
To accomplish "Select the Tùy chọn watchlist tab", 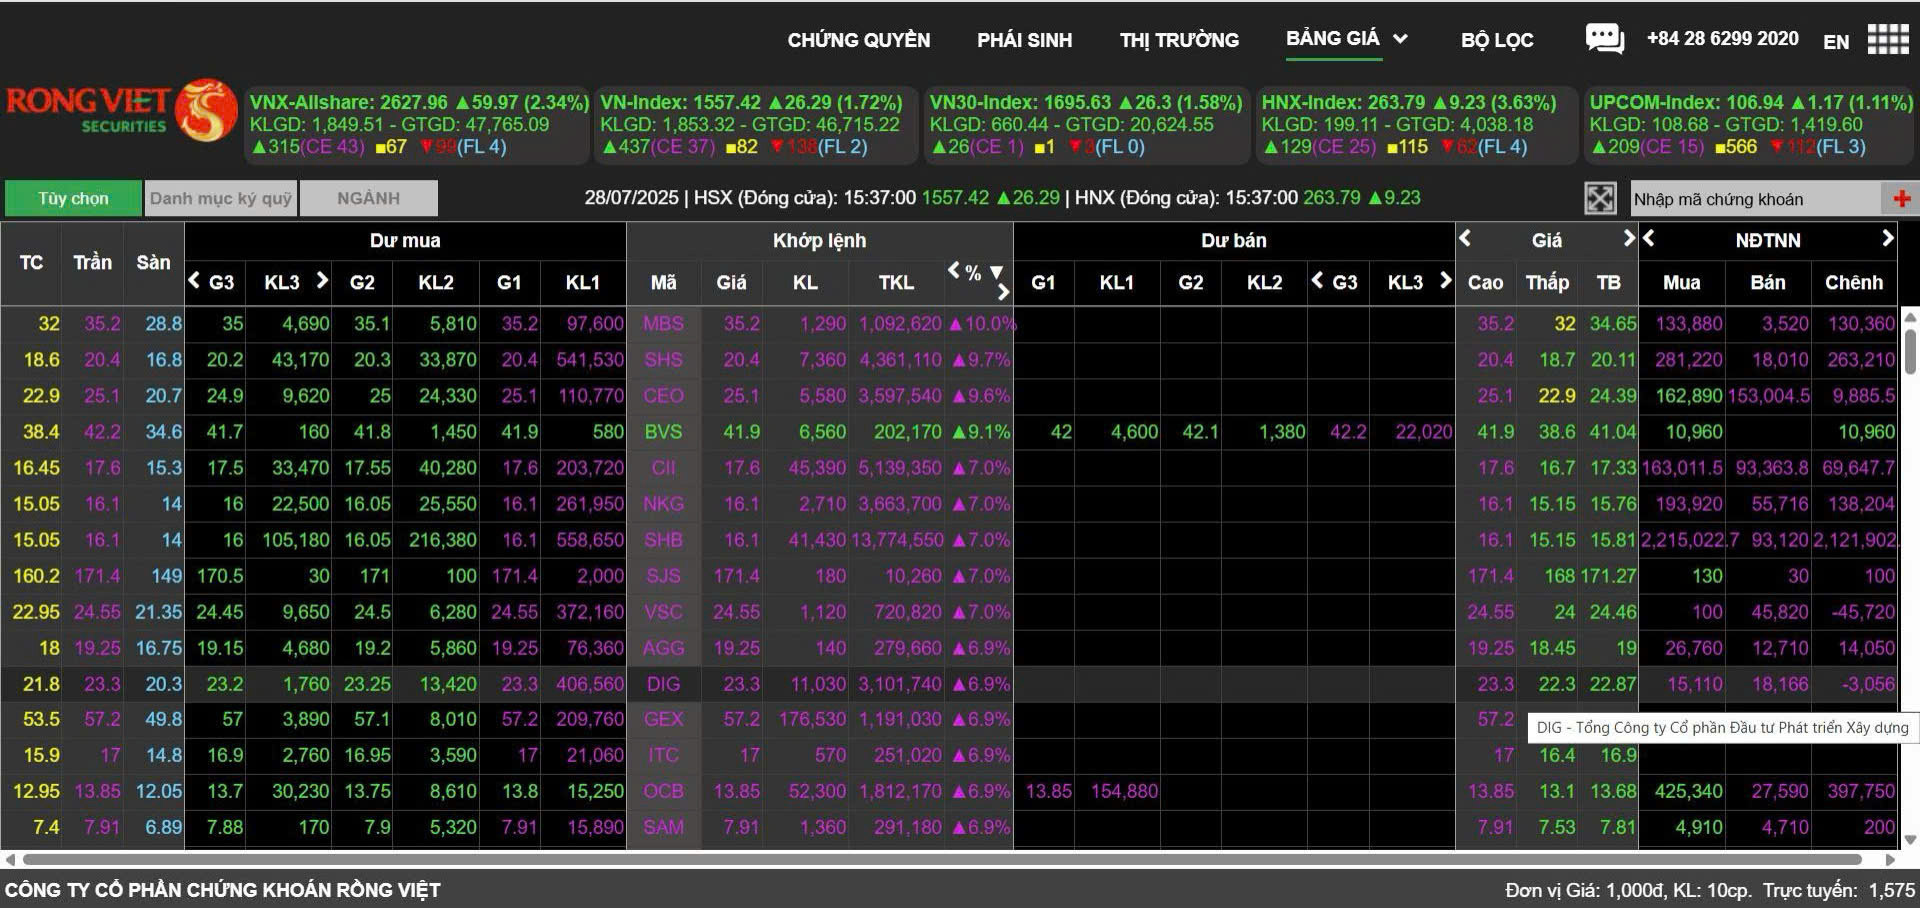I will [x=73, y=198].
